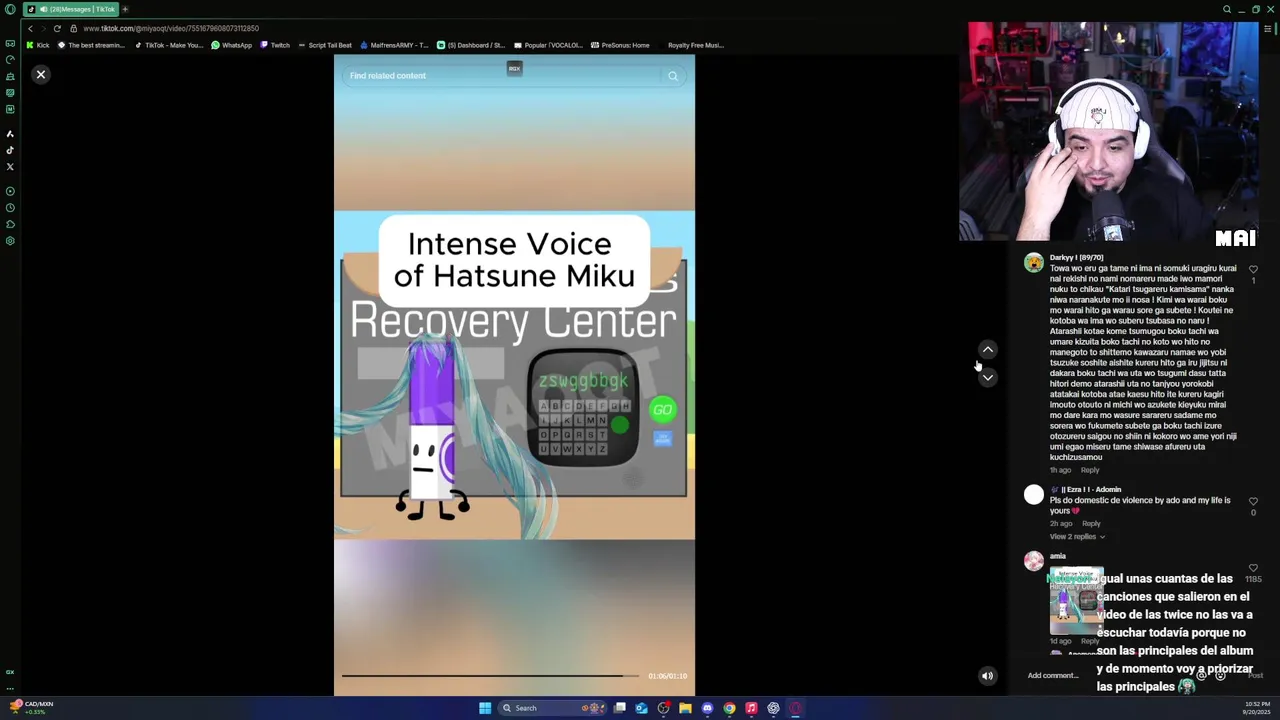Expand 'View 2 replies' under Ezra's comment
Screen dimensions: 1280x720
[x=1077, y=537]
